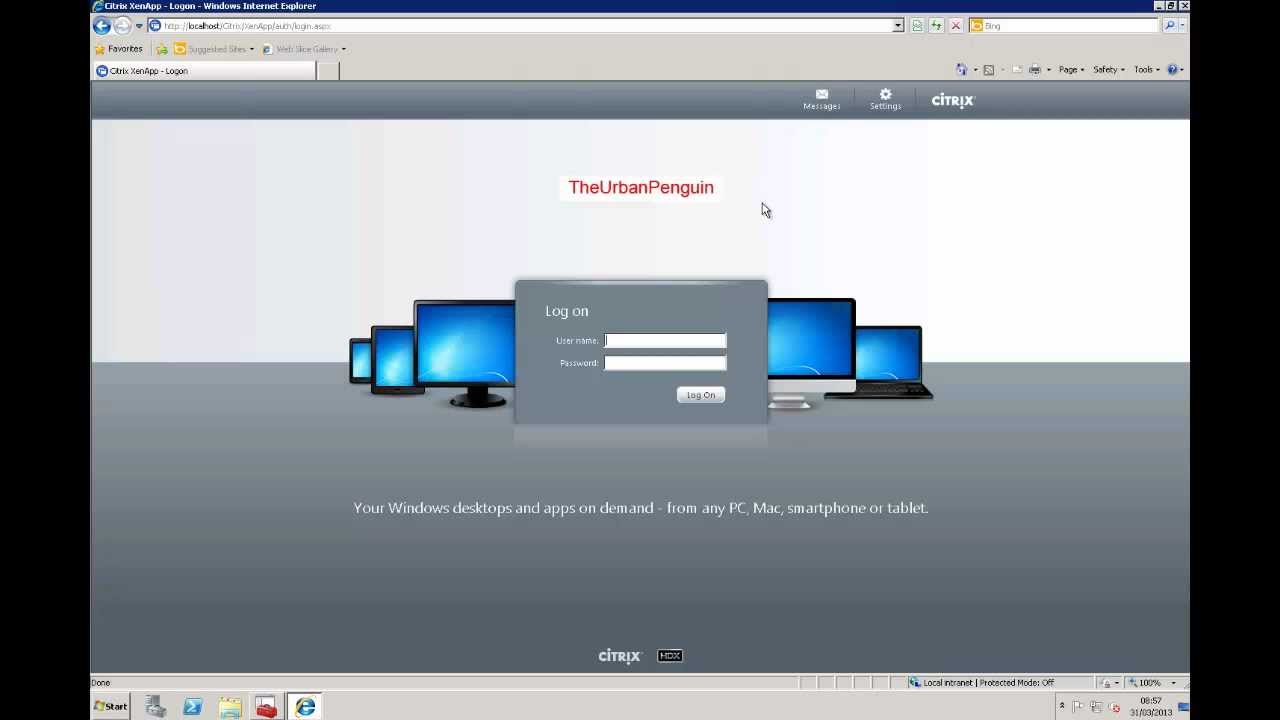Viewport: 1280px width, 720px height.
Task: Click the browser Forward button
Action: (x=122, y=26)
